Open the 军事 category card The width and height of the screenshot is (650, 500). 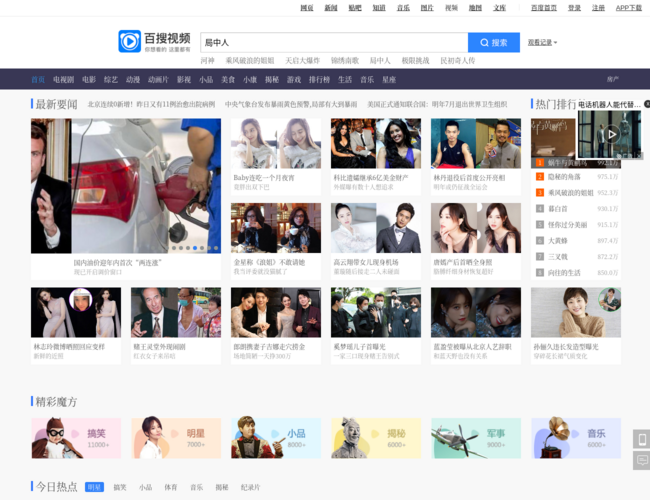(x=476, y=438)
